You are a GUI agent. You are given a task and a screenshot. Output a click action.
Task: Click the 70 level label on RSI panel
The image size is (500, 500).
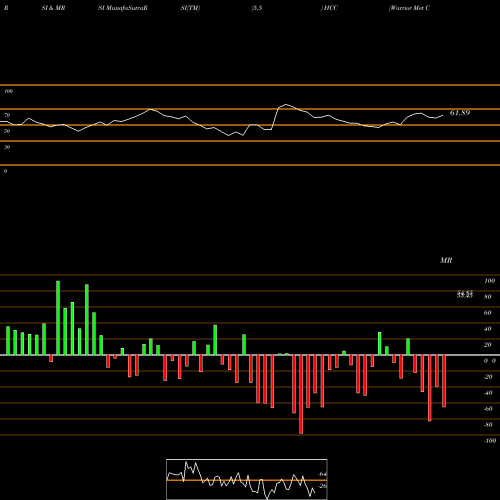[x=7, y=115]
